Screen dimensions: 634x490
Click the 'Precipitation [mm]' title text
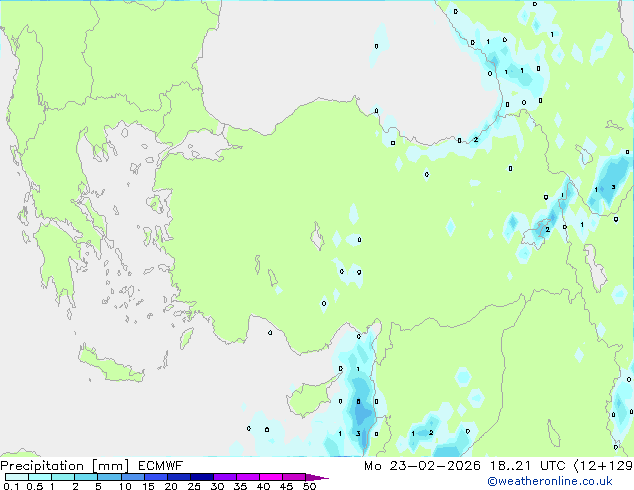click(65, 466)
